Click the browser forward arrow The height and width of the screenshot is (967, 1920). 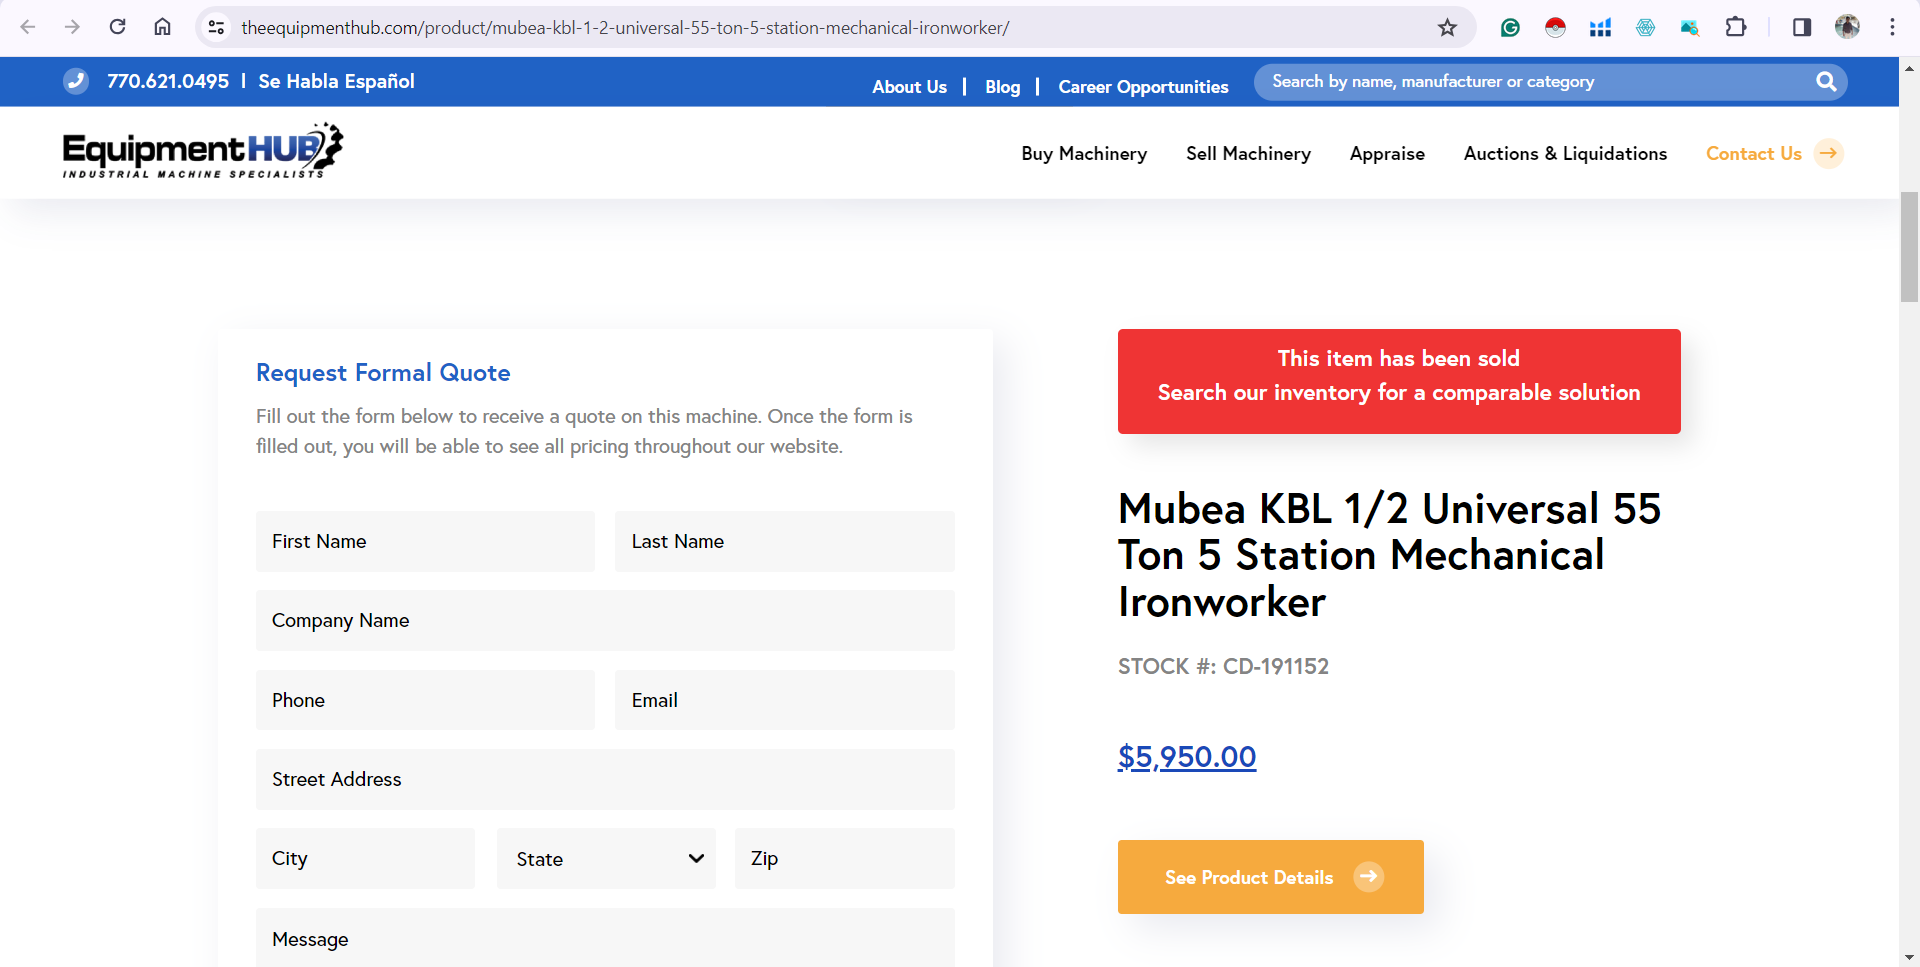[x=72, y=27]
